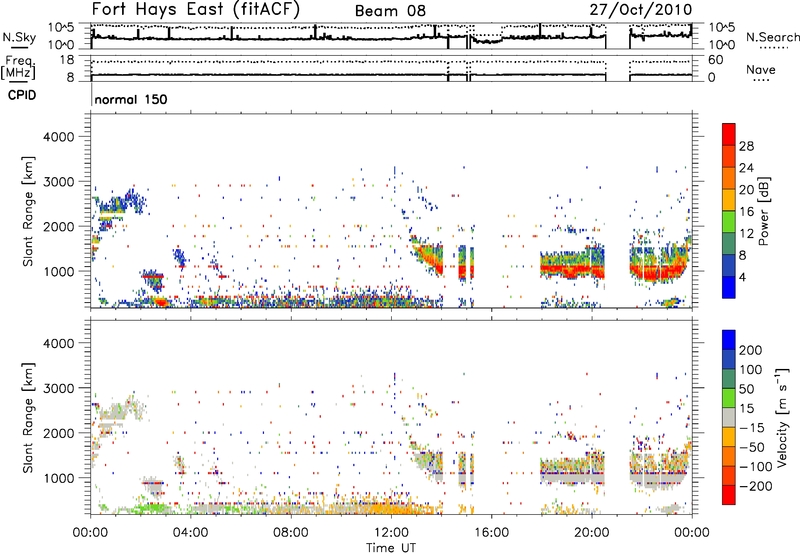Image resolution: width=800 pixels, height=554 pixels.
Task: Click the date '27/Oct/2010'
Action: [641, 10]
